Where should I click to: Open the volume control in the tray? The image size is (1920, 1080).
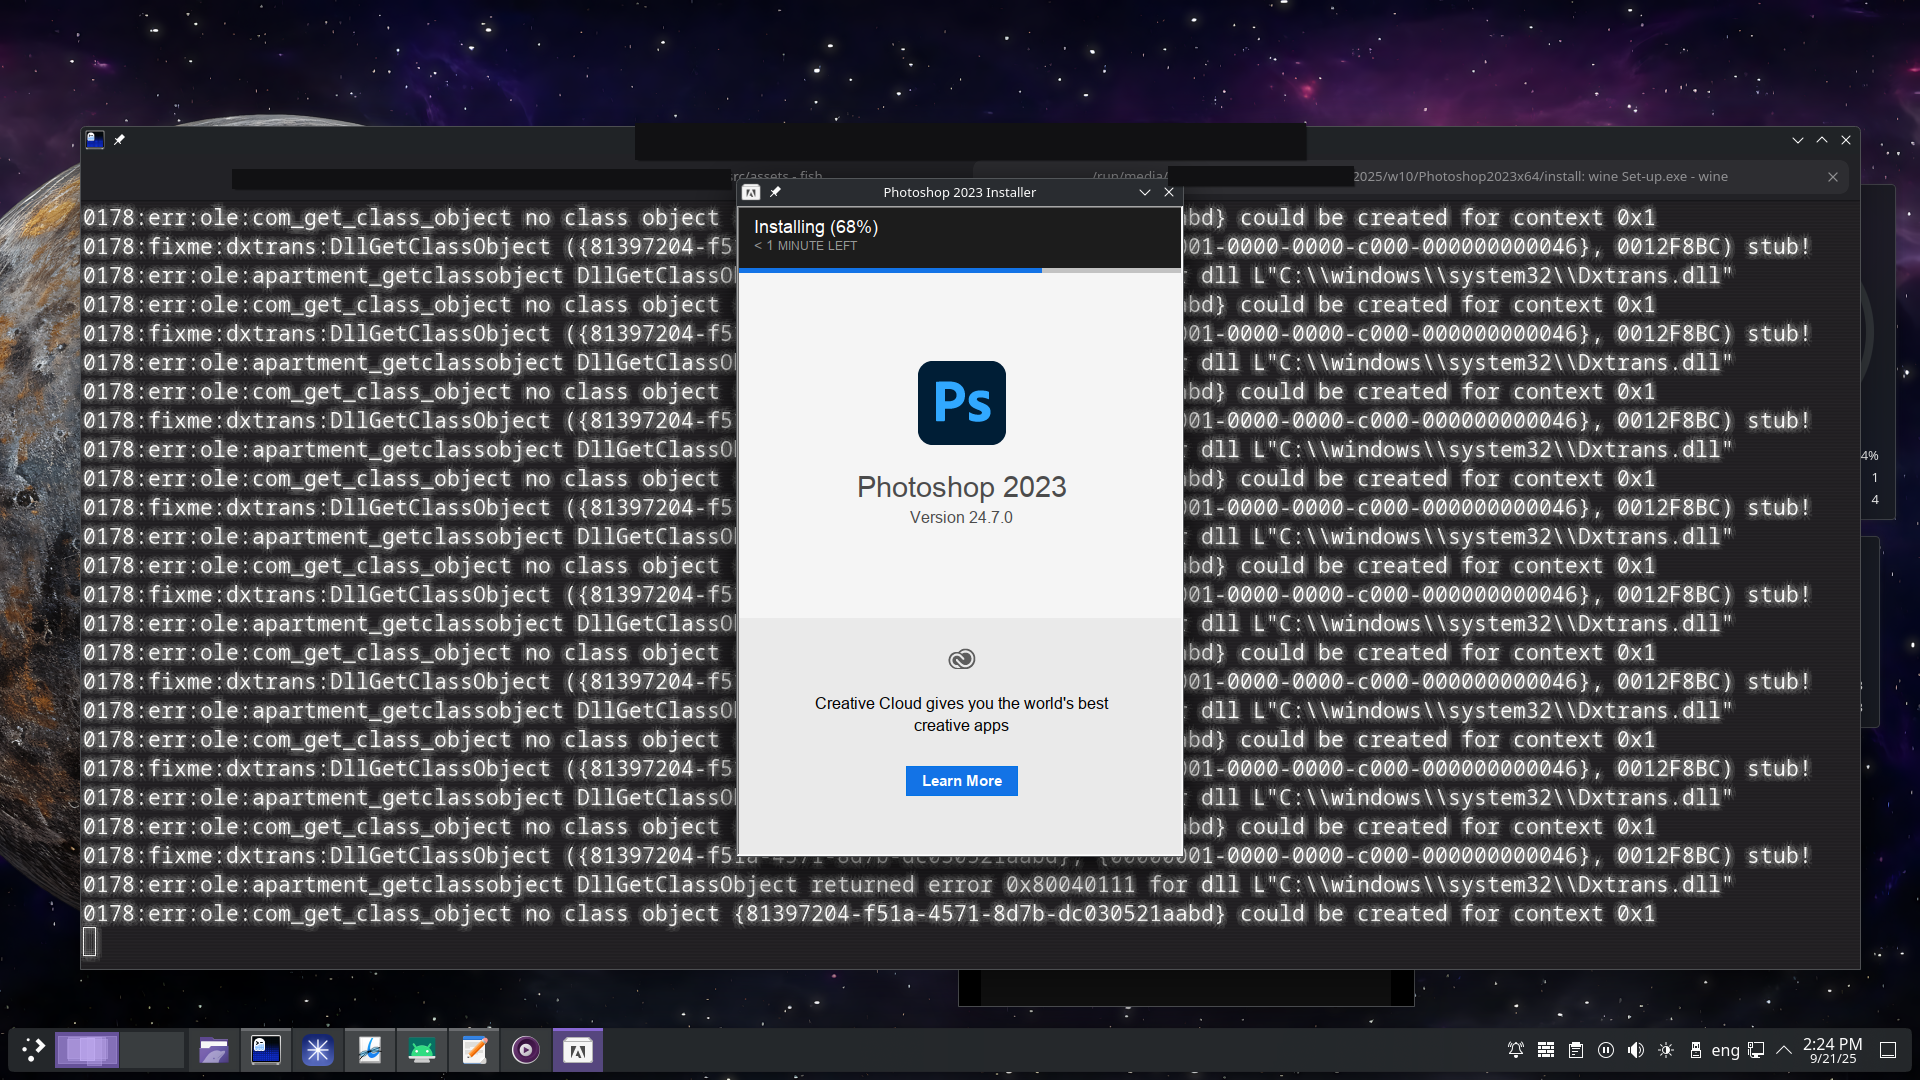coord(1636,1050)
